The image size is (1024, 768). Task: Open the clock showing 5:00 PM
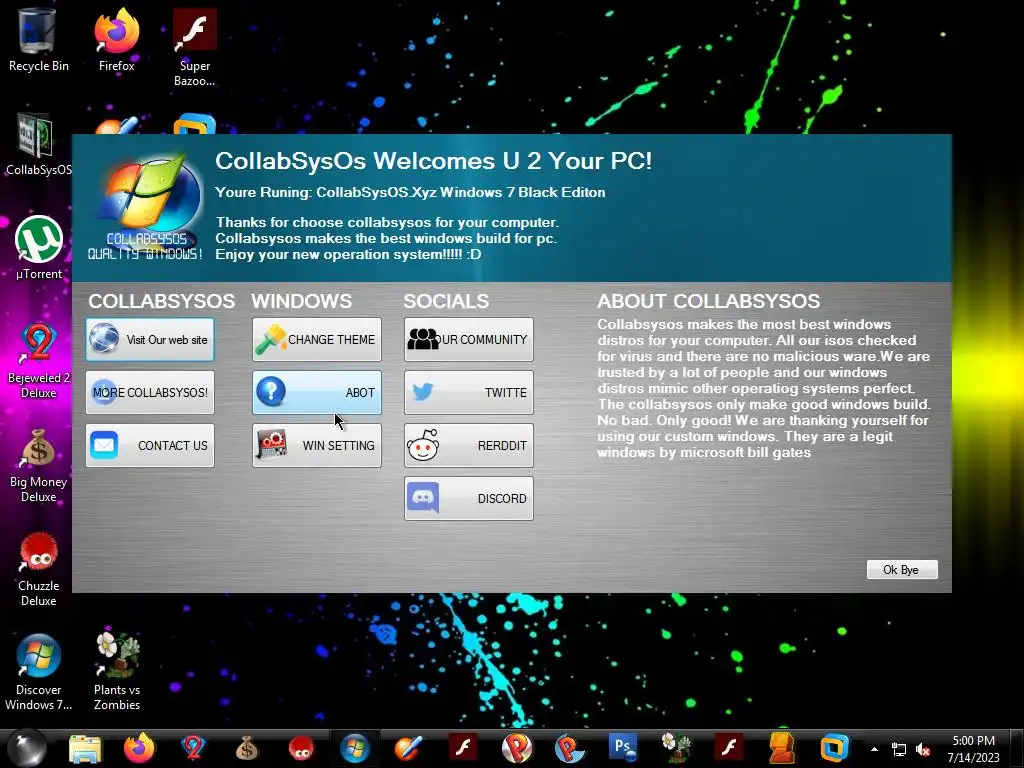click(973, 749)
